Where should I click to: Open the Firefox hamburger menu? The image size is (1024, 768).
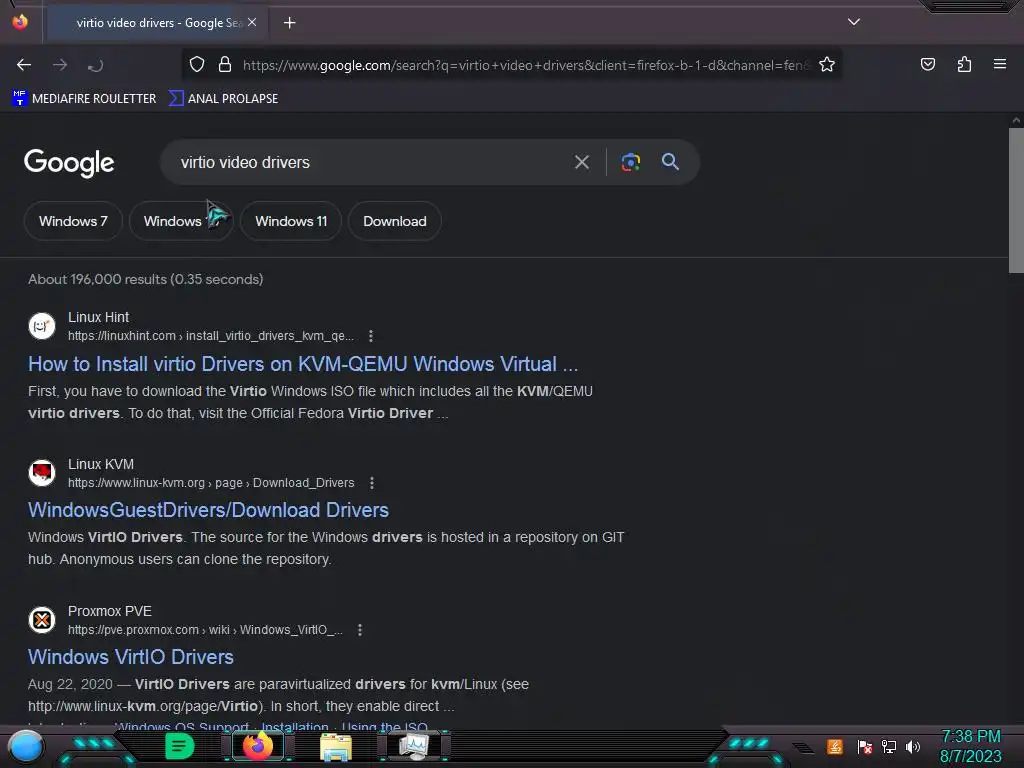click(x=1000, y=64)
